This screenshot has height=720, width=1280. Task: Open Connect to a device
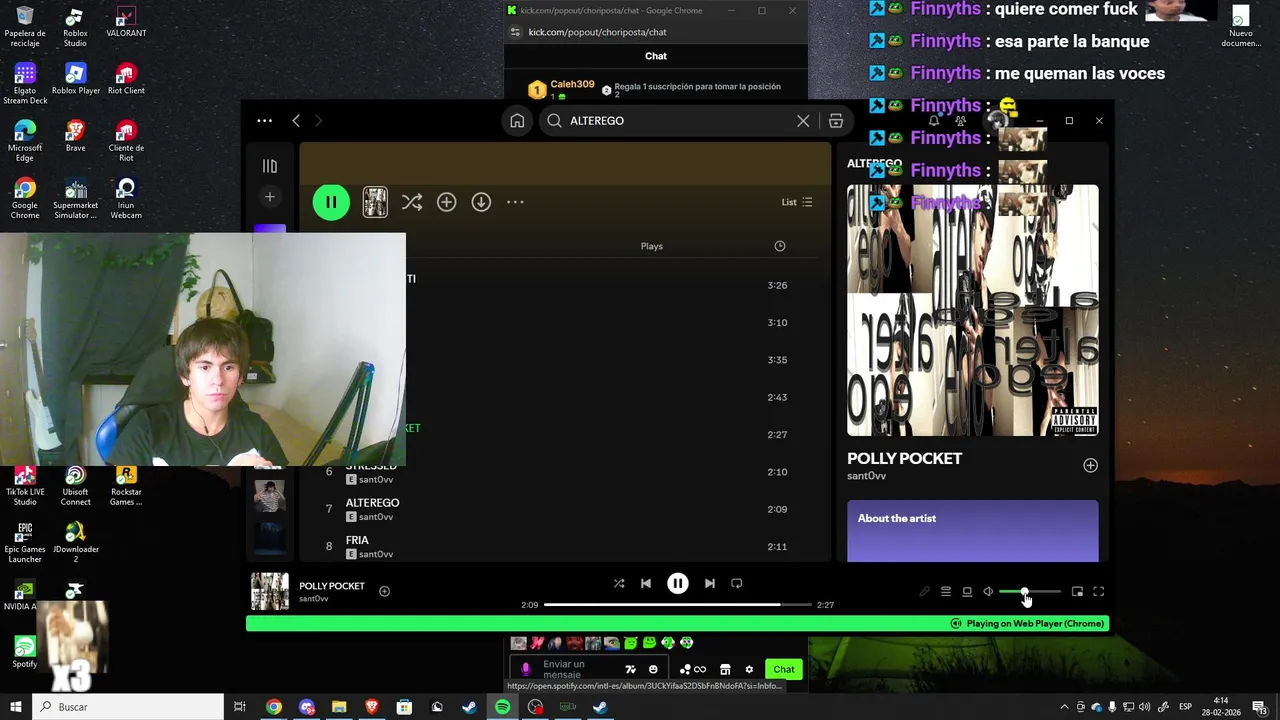pos(967,592)
